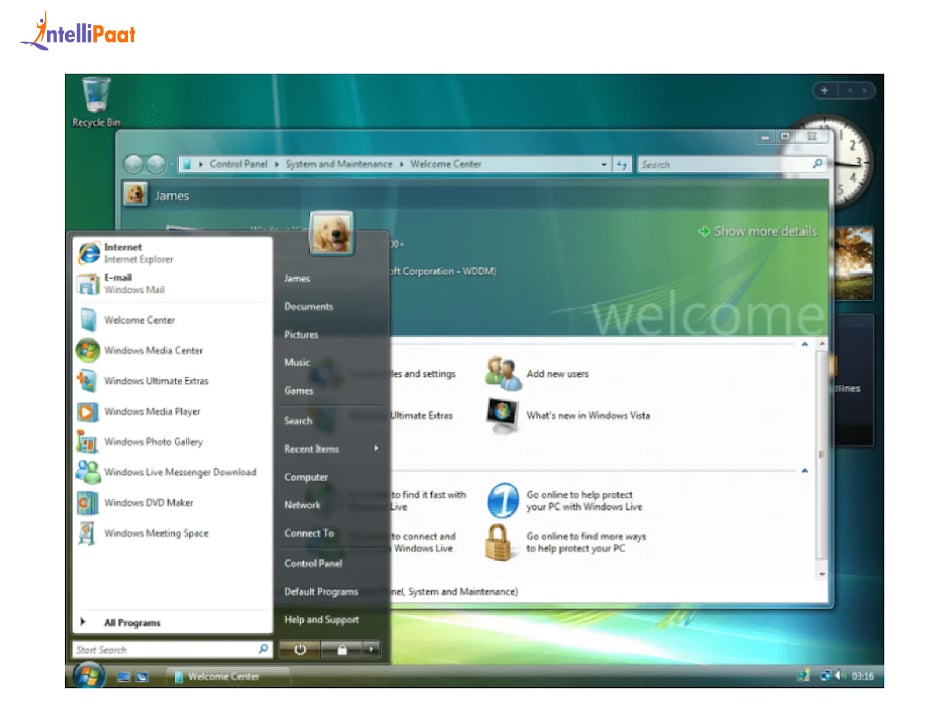Open Windows Meeting Space
The height and width of the screenshot is (725, 950).
(x=171, y=533)
